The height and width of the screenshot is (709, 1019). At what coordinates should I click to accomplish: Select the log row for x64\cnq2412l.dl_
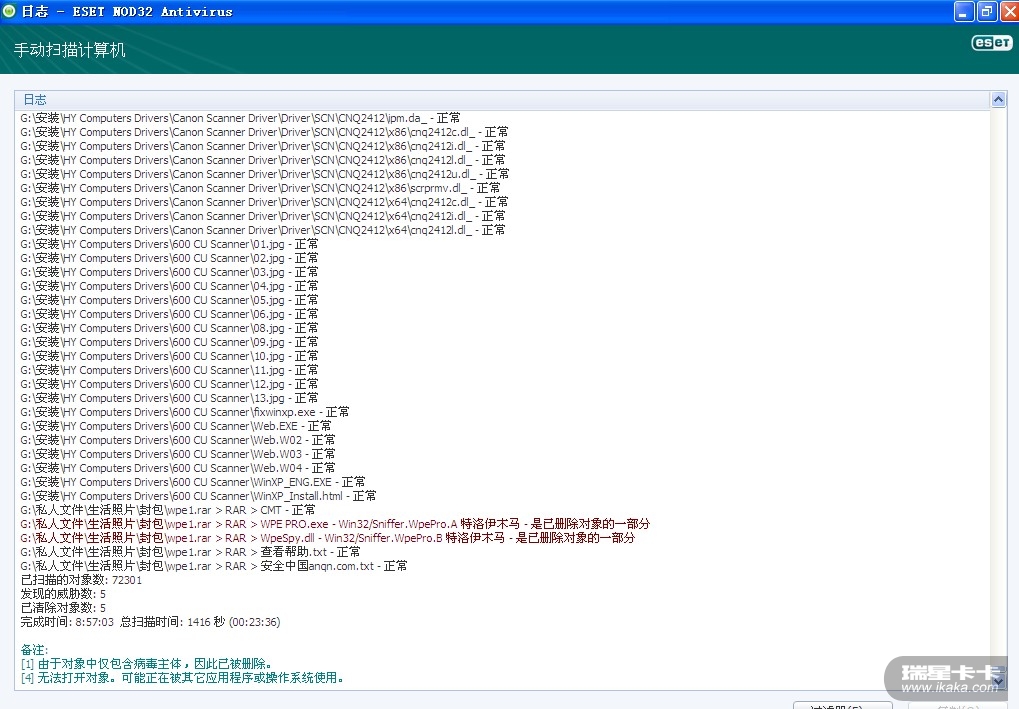263,230
